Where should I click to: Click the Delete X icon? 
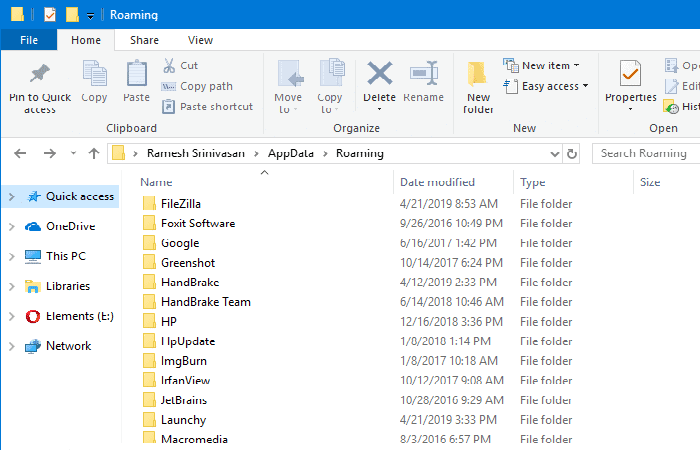click(x=379, y=73)
